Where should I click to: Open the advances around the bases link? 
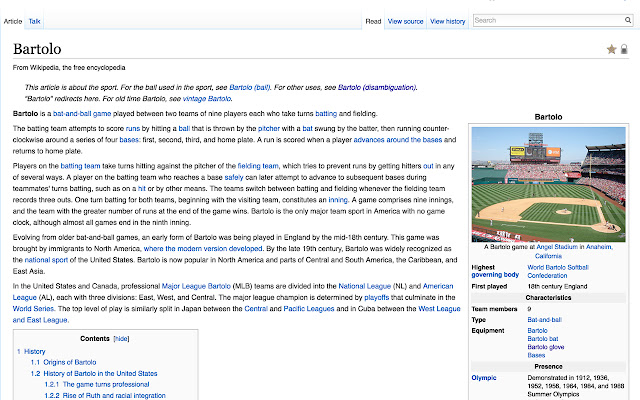click(x=398, y=140)
